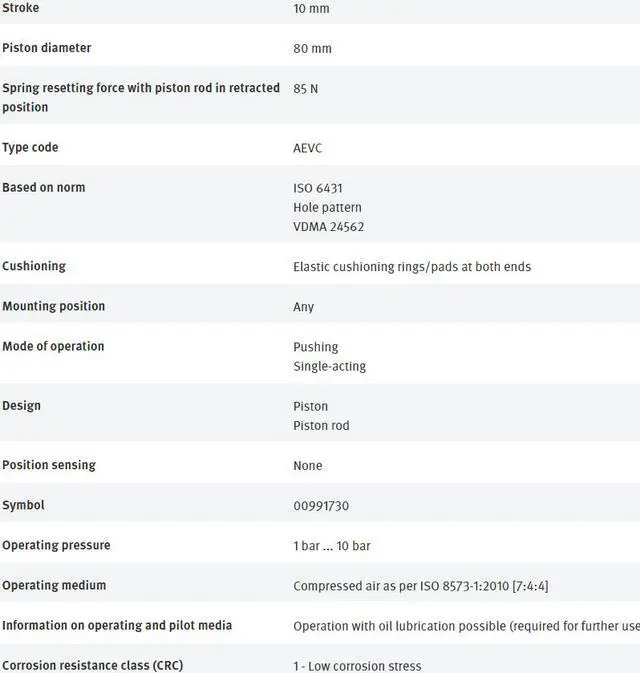Click the oil lubrication operation note
Screen dimensions: 640x673
[465, 626]
